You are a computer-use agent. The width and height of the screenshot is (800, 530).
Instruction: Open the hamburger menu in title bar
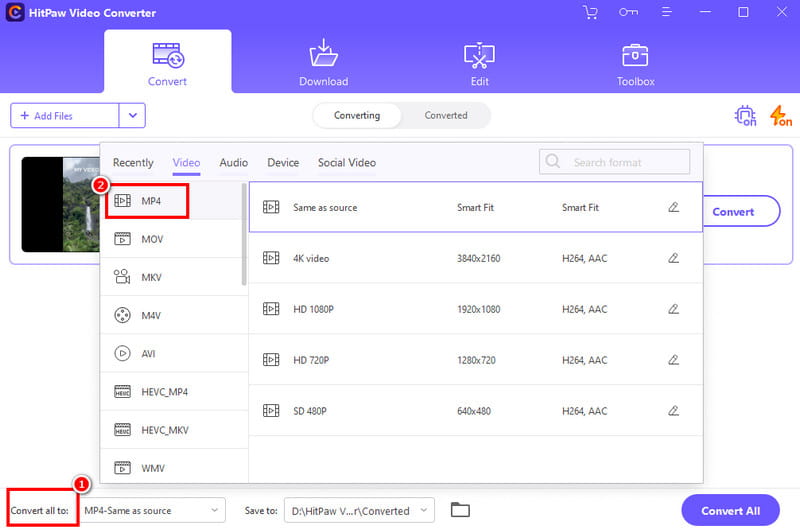[666, 12]
